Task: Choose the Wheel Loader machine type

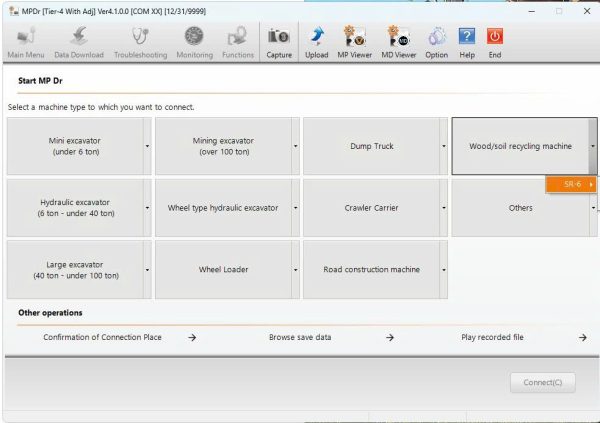Action: (x=223, y=269)
